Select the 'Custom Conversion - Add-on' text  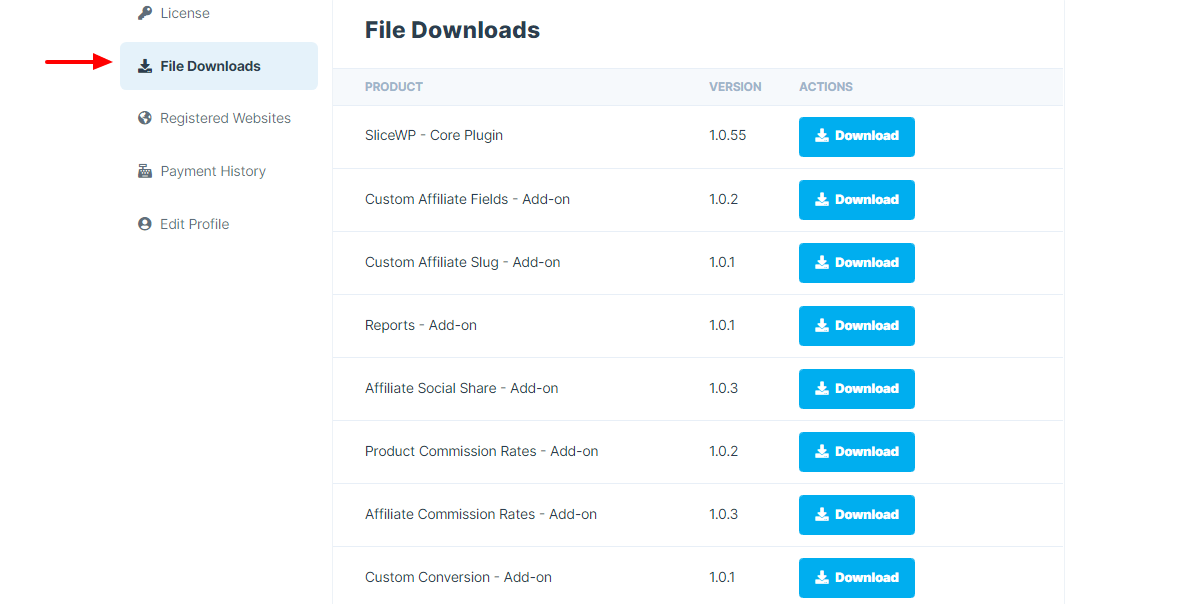click(x=458, y=577)
